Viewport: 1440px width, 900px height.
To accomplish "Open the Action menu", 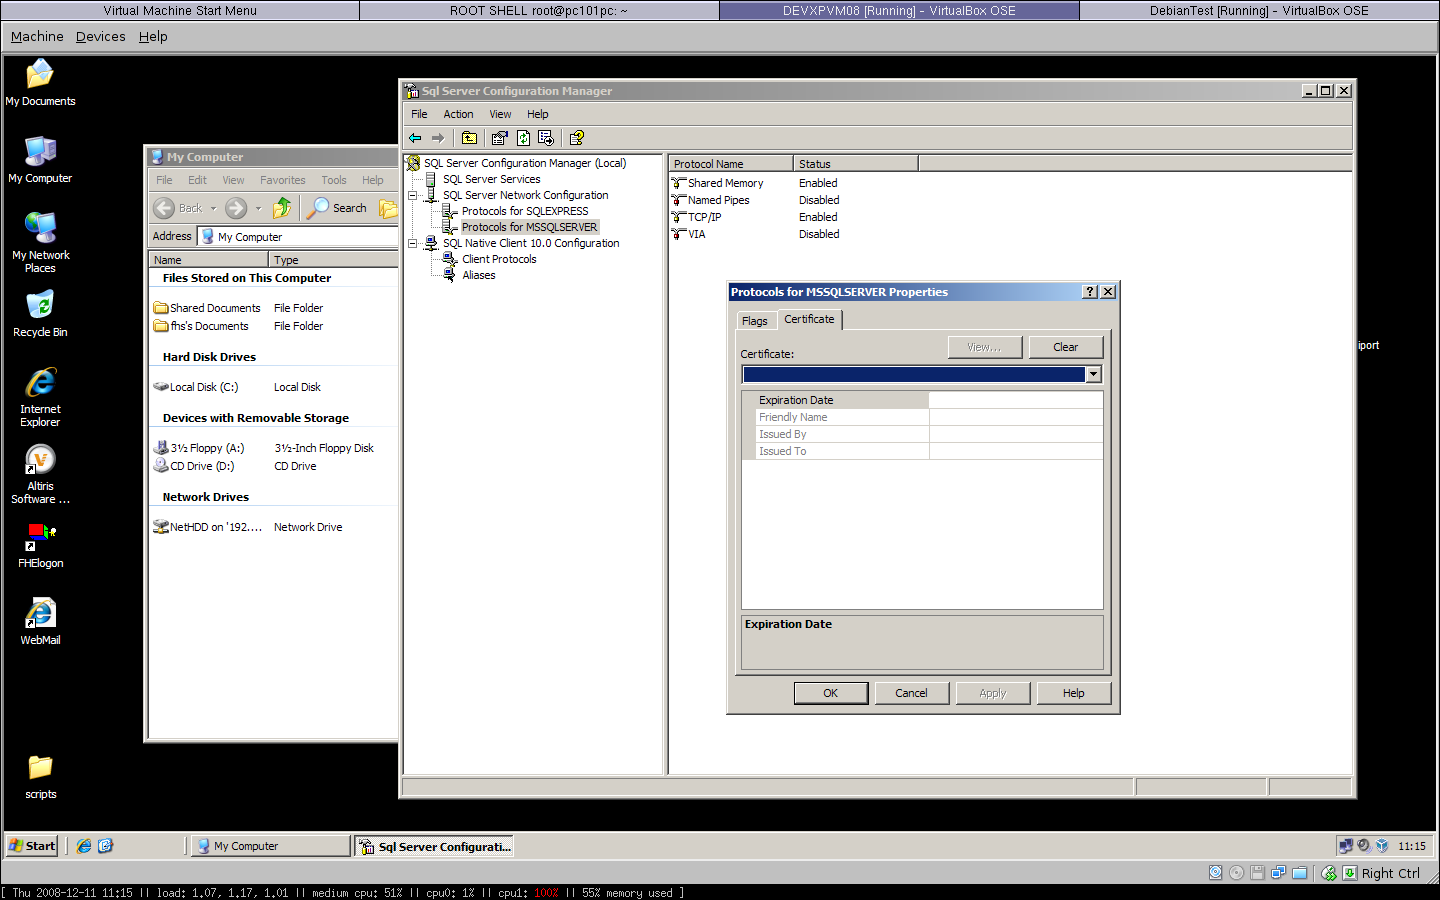I will tap(458, 114).
